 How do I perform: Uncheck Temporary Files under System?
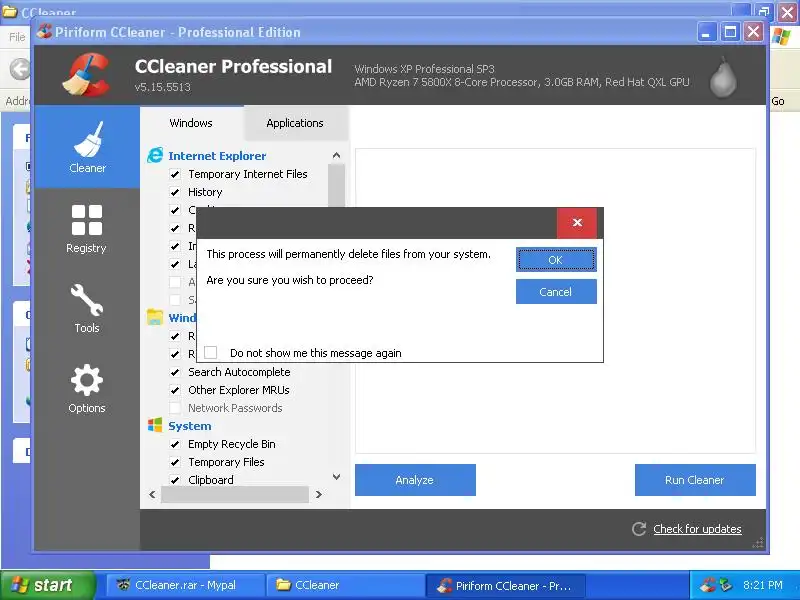(175, 462)
